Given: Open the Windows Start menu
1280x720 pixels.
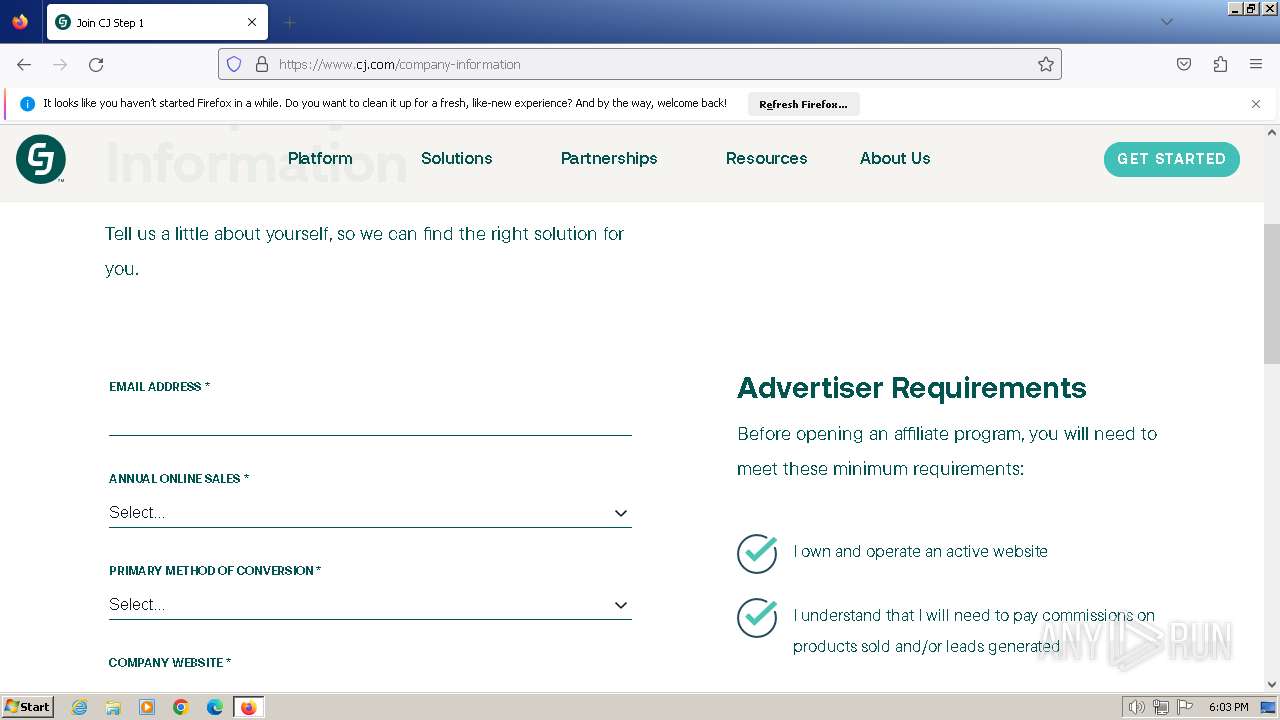Looking at the screenshot, I should pyautogui.click(x=28, y=707).
